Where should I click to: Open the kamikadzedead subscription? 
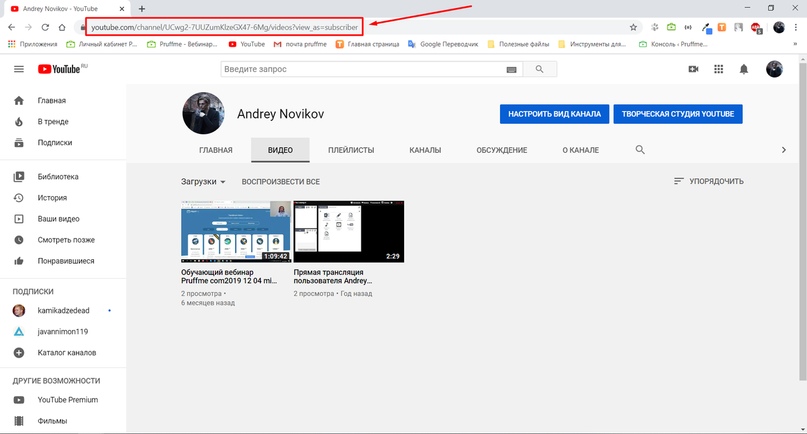(63, 310)
